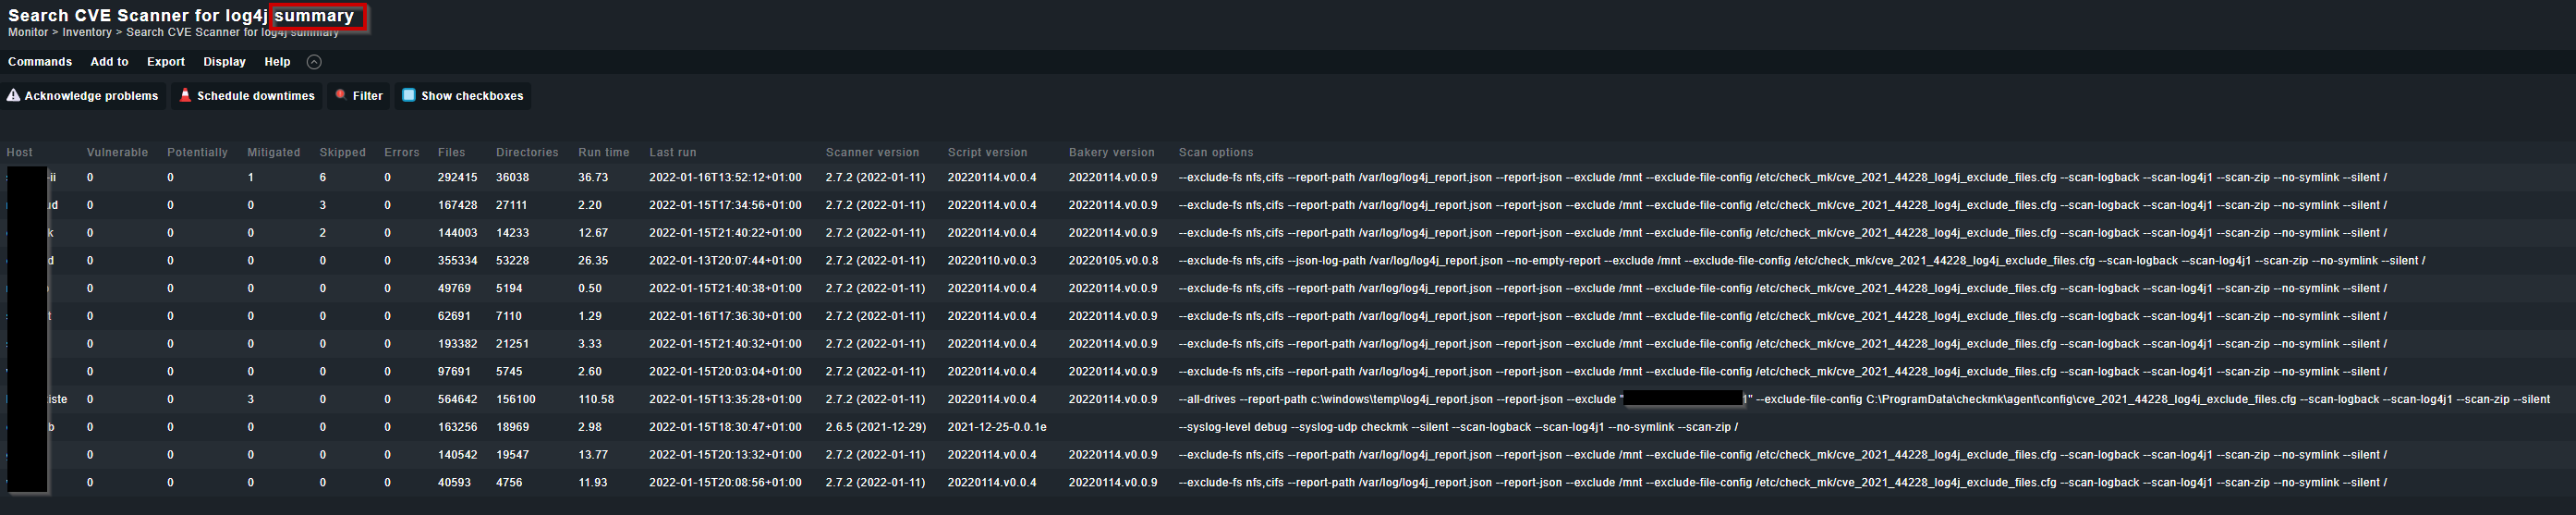Sort by the Skipped column header

click(342, 153)
